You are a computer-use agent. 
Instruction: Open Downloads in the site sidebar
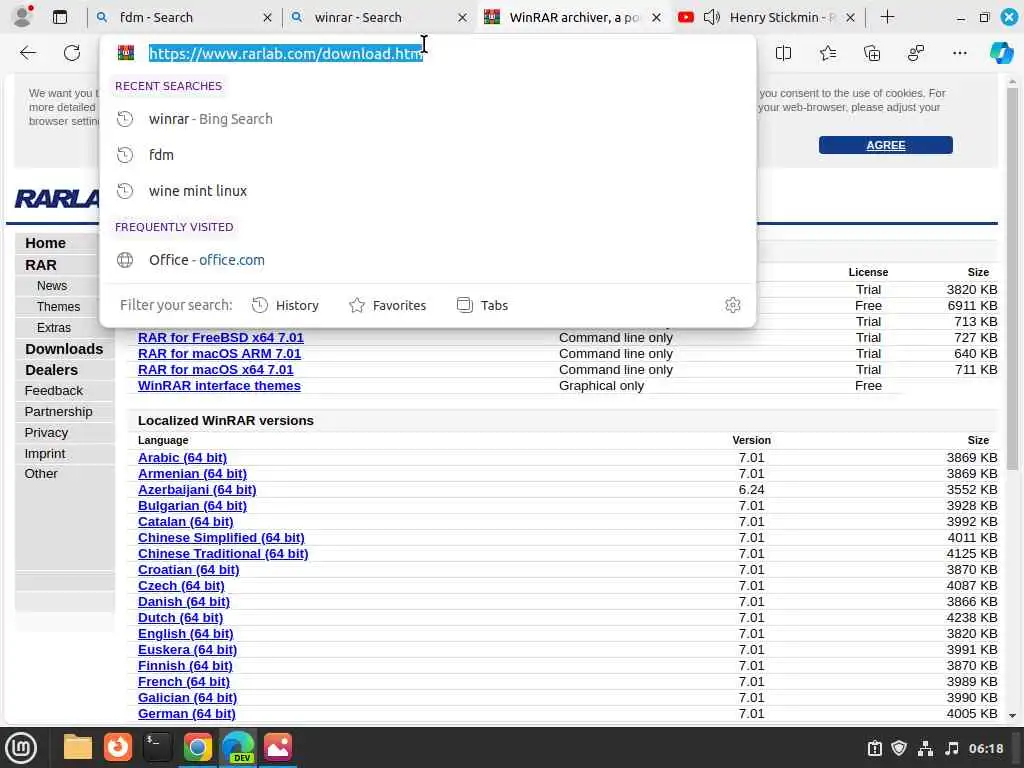(x=64, y=349)
